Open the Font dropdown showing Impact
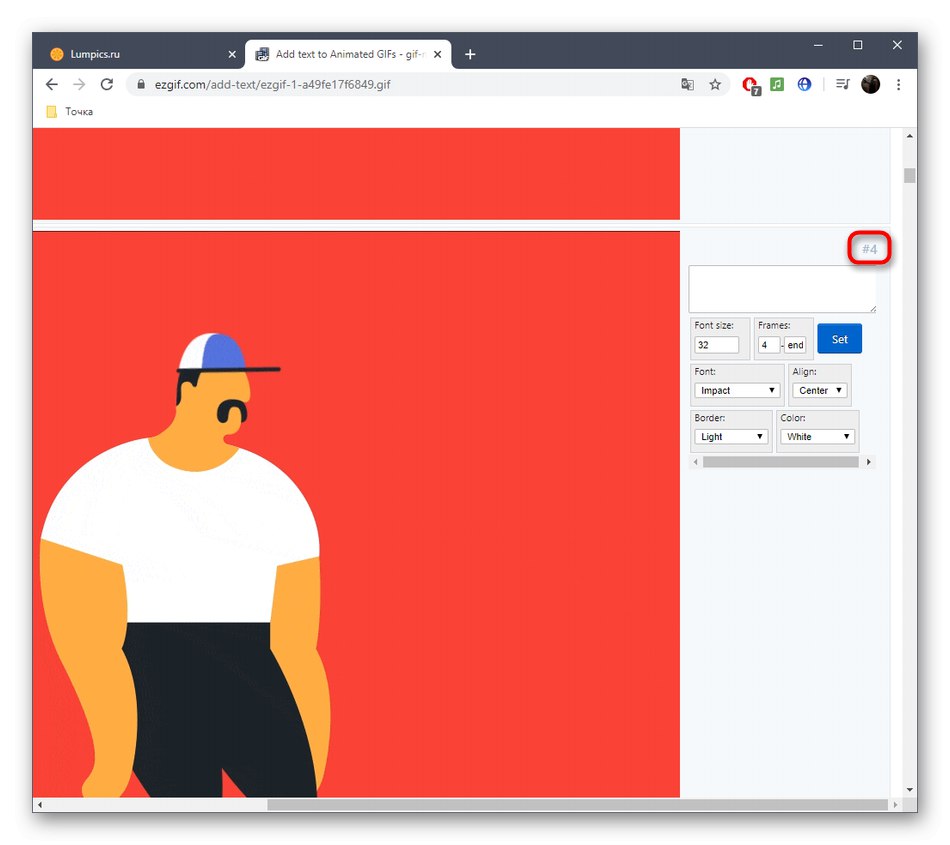 pyautogui.click(x=737, y=390)
